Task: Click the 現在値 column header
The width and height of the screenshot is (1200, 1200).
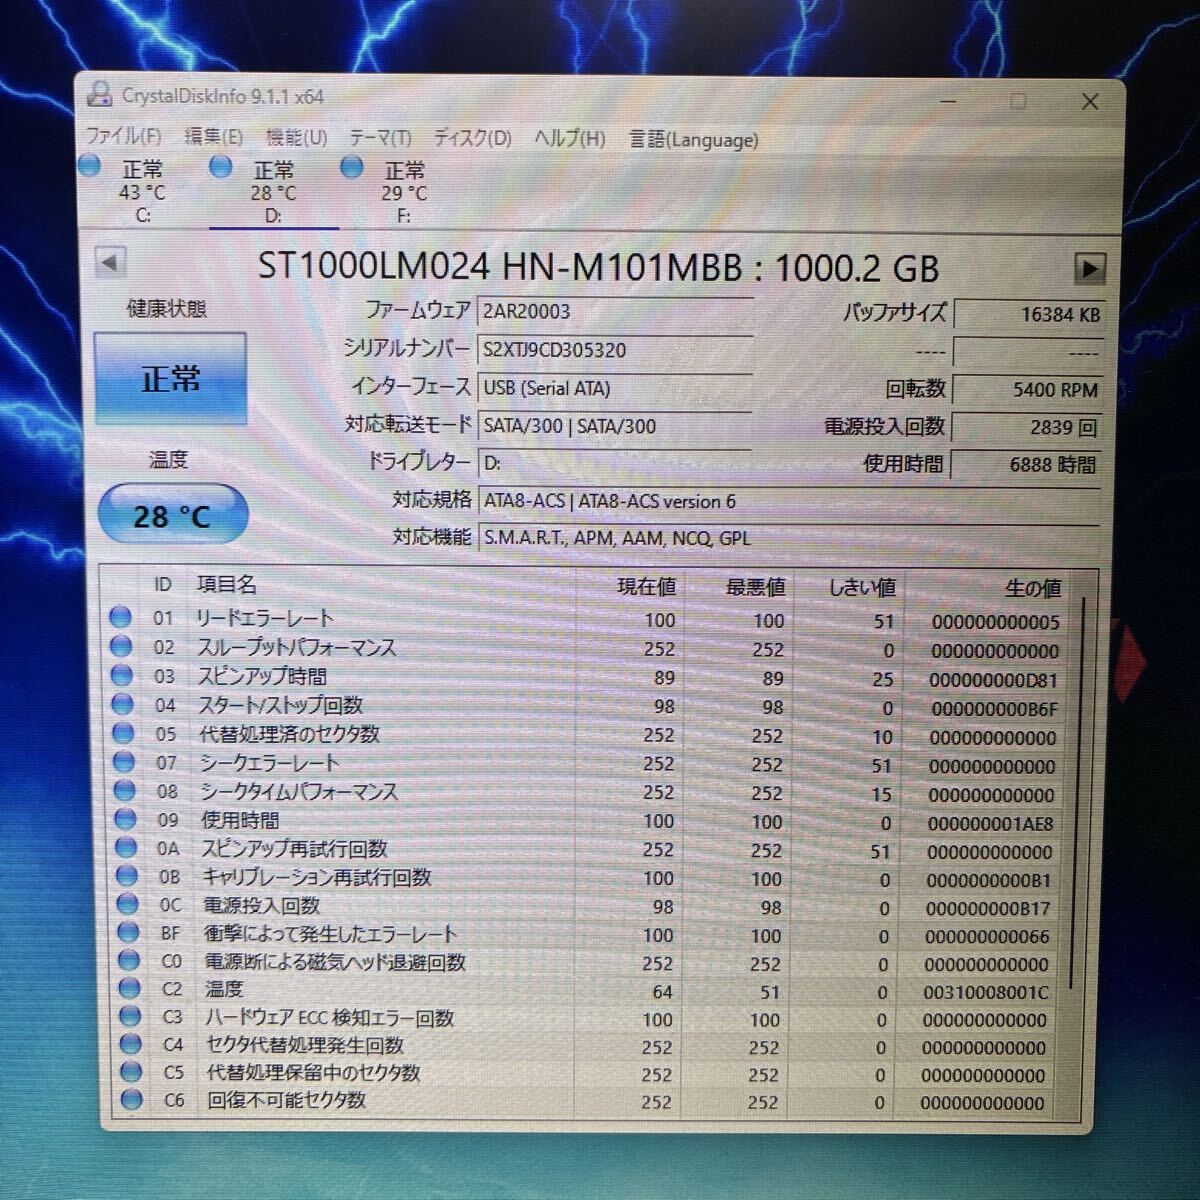Action: click(x=646, y=587)
